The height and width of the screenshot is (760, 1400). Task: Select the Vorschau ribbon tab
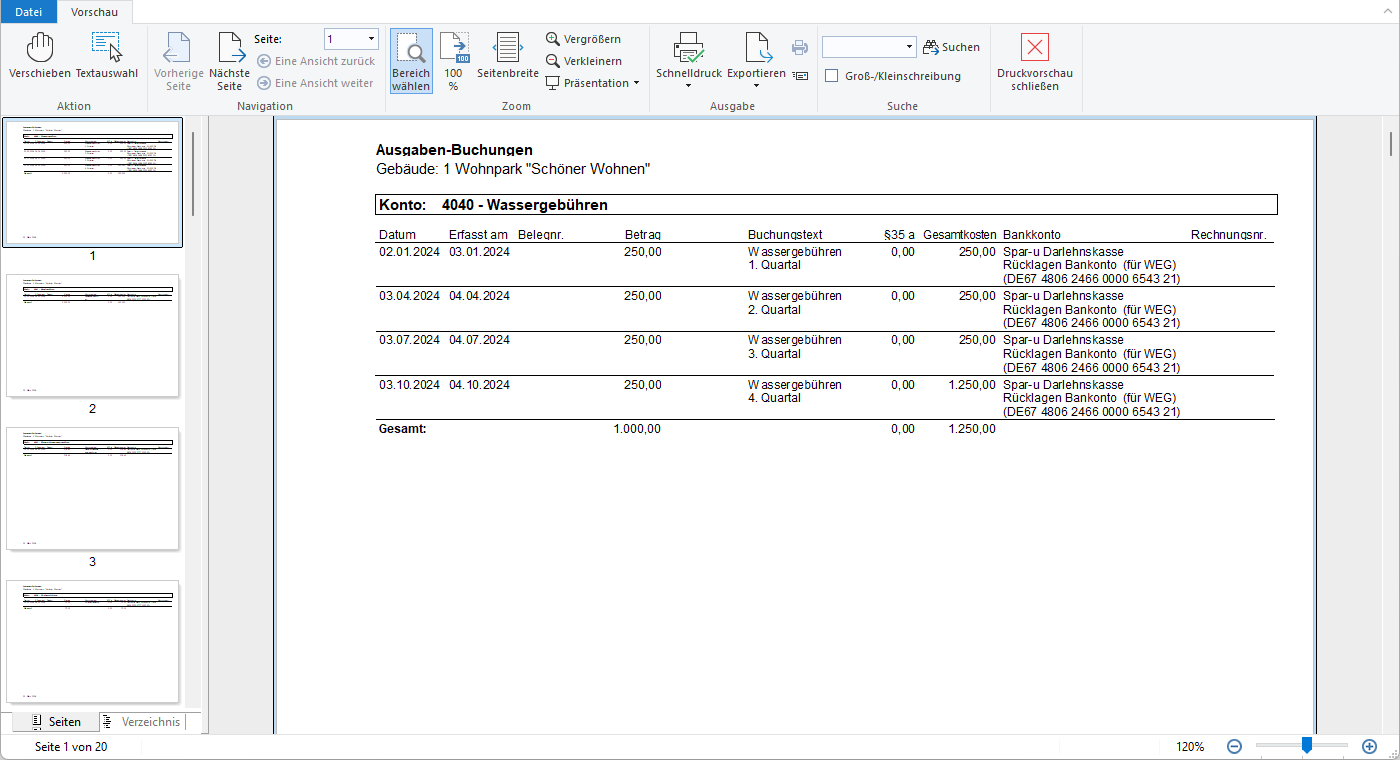(94, 12)
